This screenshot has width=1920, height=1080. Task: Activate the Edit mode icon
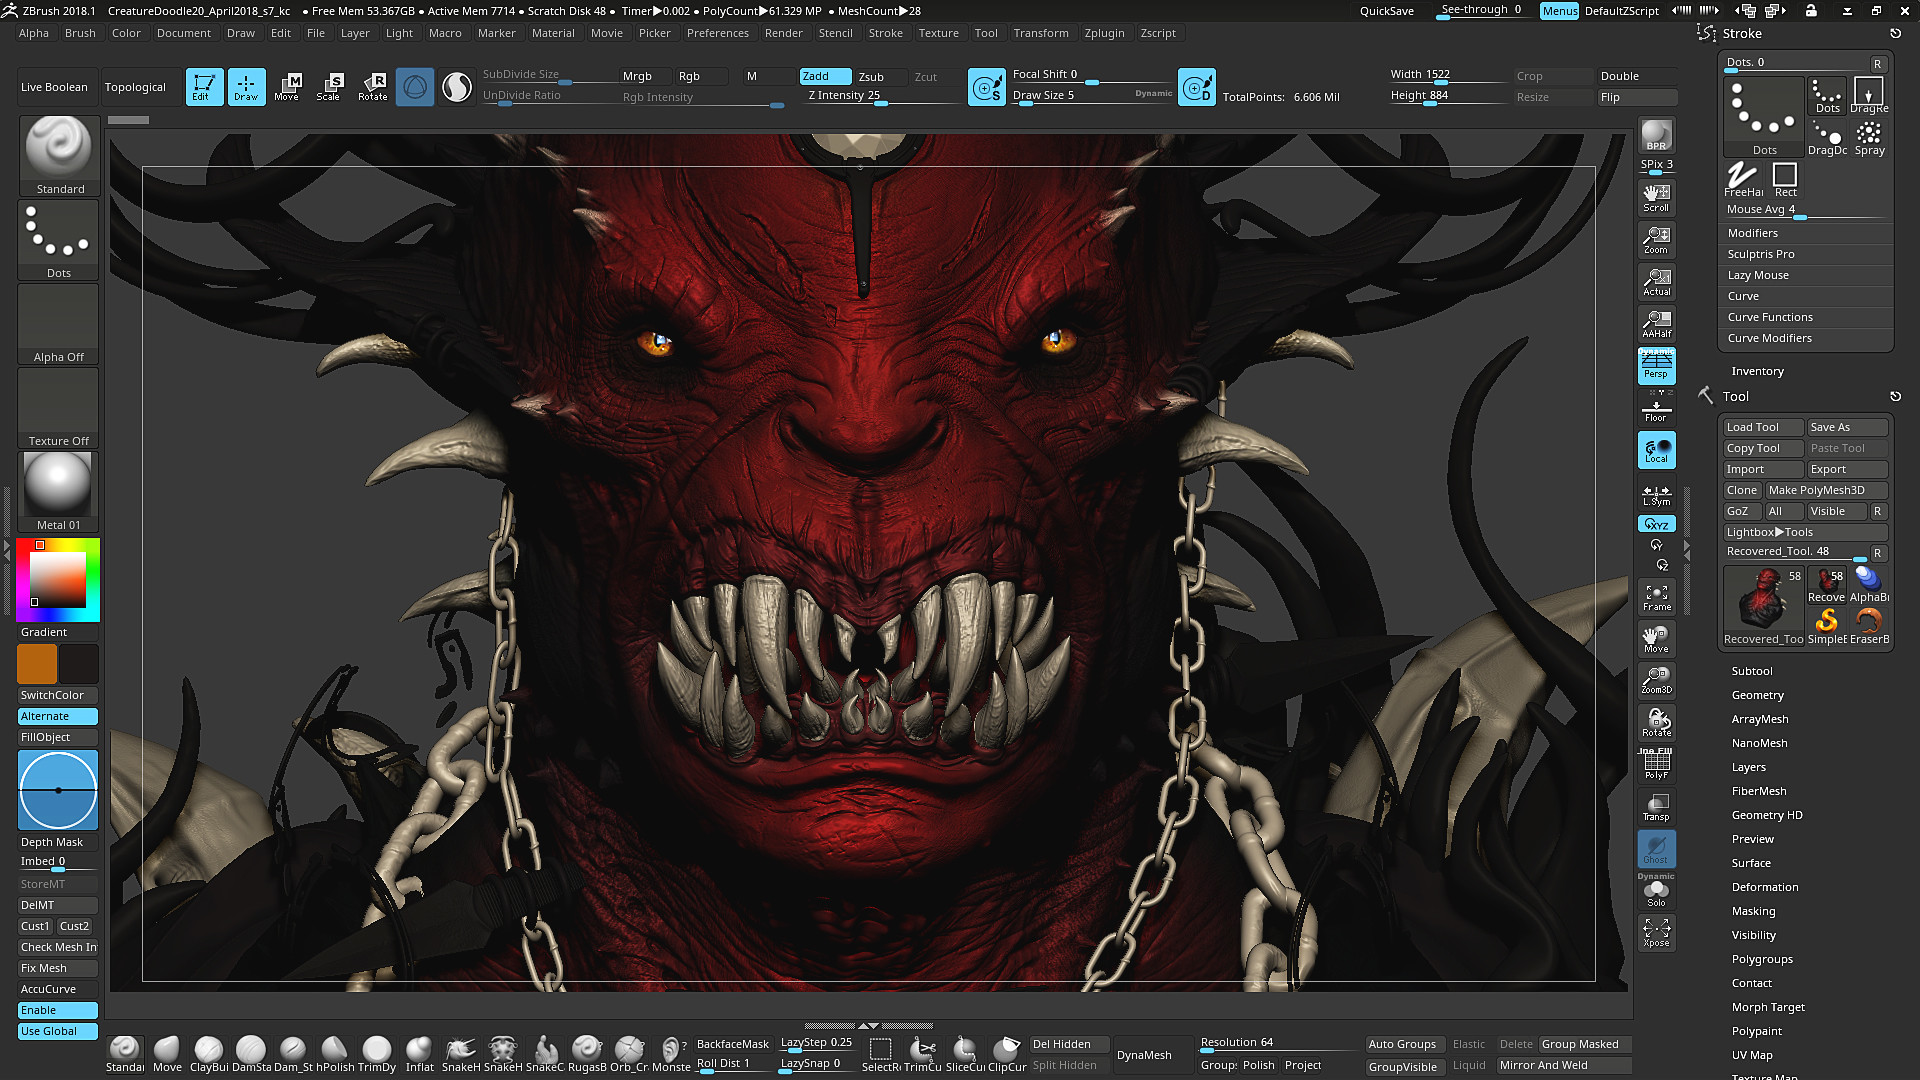(x=204, y=87)
